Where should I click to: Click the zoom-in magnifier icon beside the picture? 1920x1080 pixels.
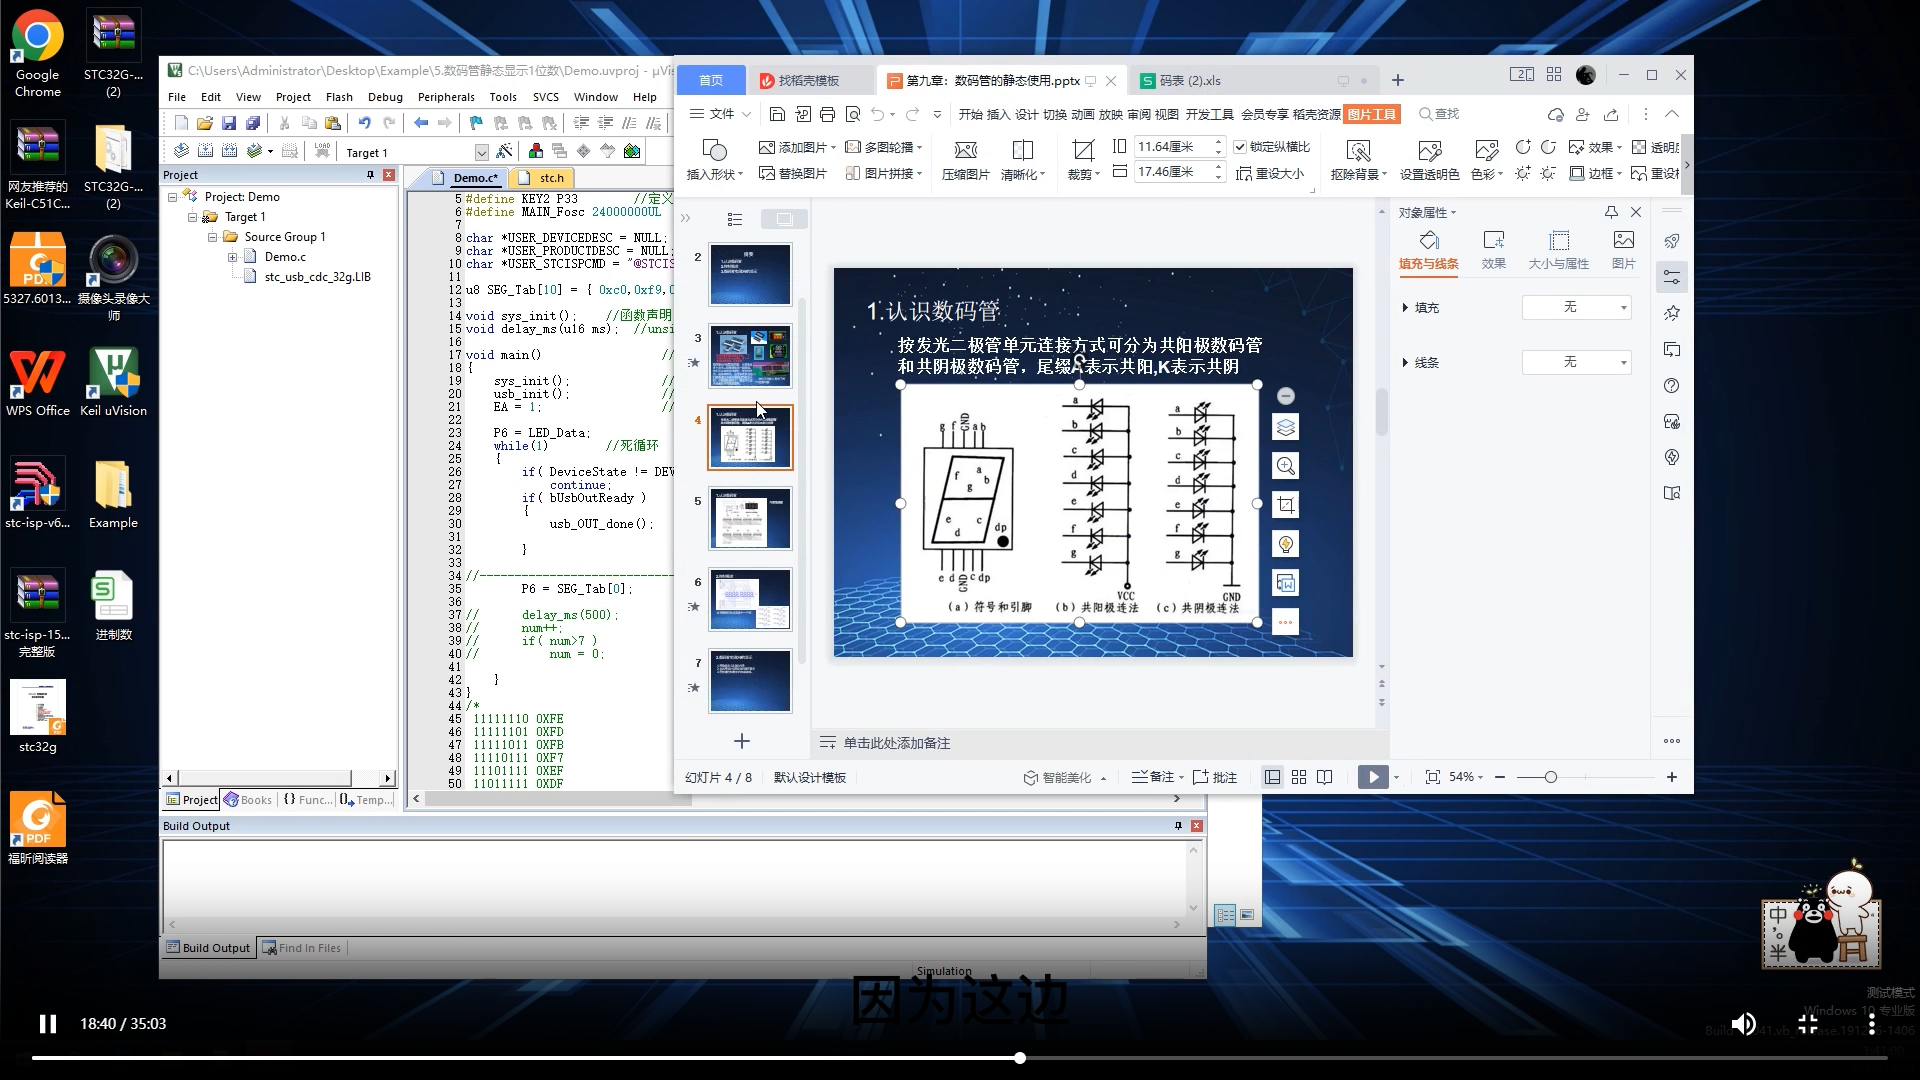(1286, 466)
